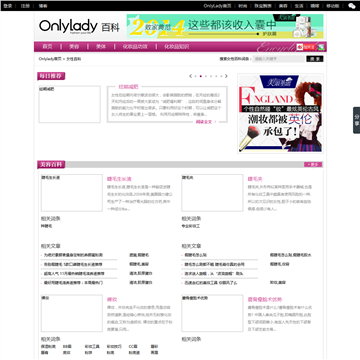The height and width of the screenshot is (360, 360).
Task: Open the 2014 top banner advertisement
Action: pyautogui.click(x=225, y=26)
